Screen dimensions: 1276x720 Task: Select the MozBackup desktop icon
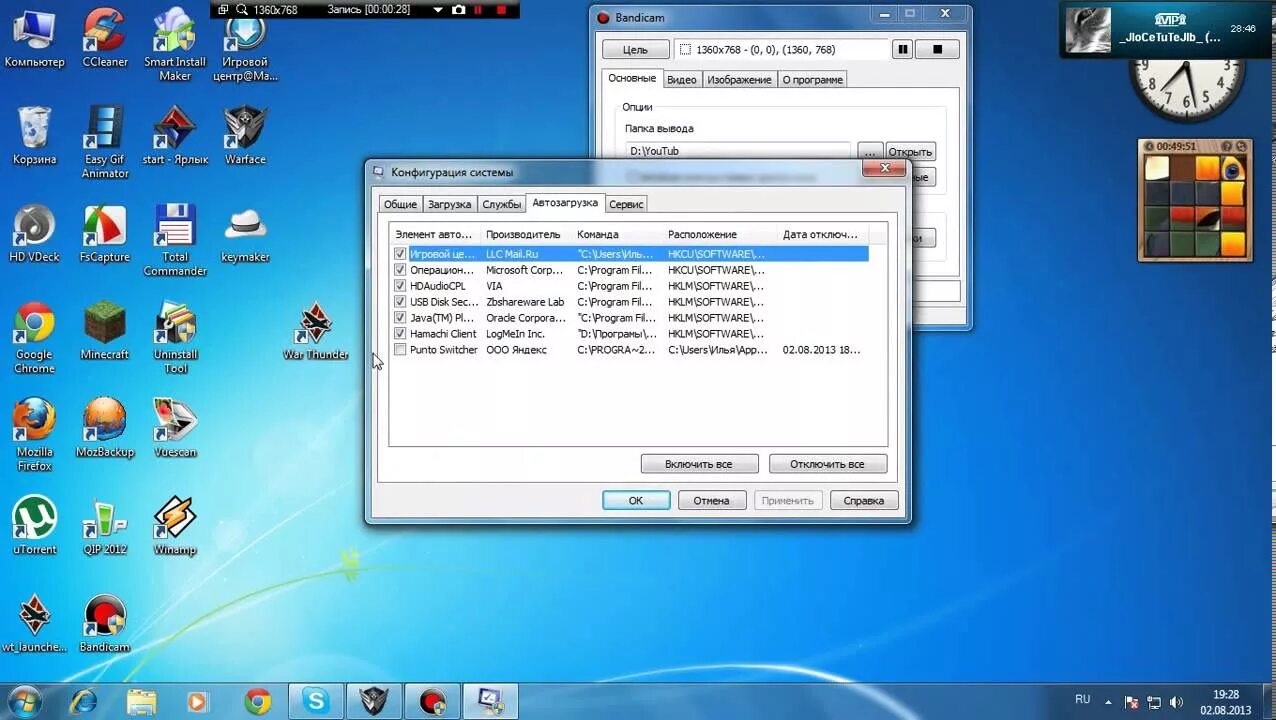tap(105, 428)
